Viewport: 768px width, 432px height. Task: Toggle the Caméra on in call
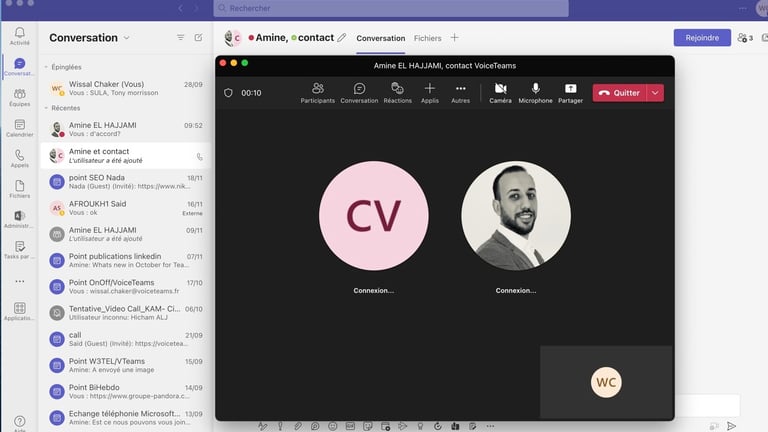pyautogui.click(x=500, y=93)
